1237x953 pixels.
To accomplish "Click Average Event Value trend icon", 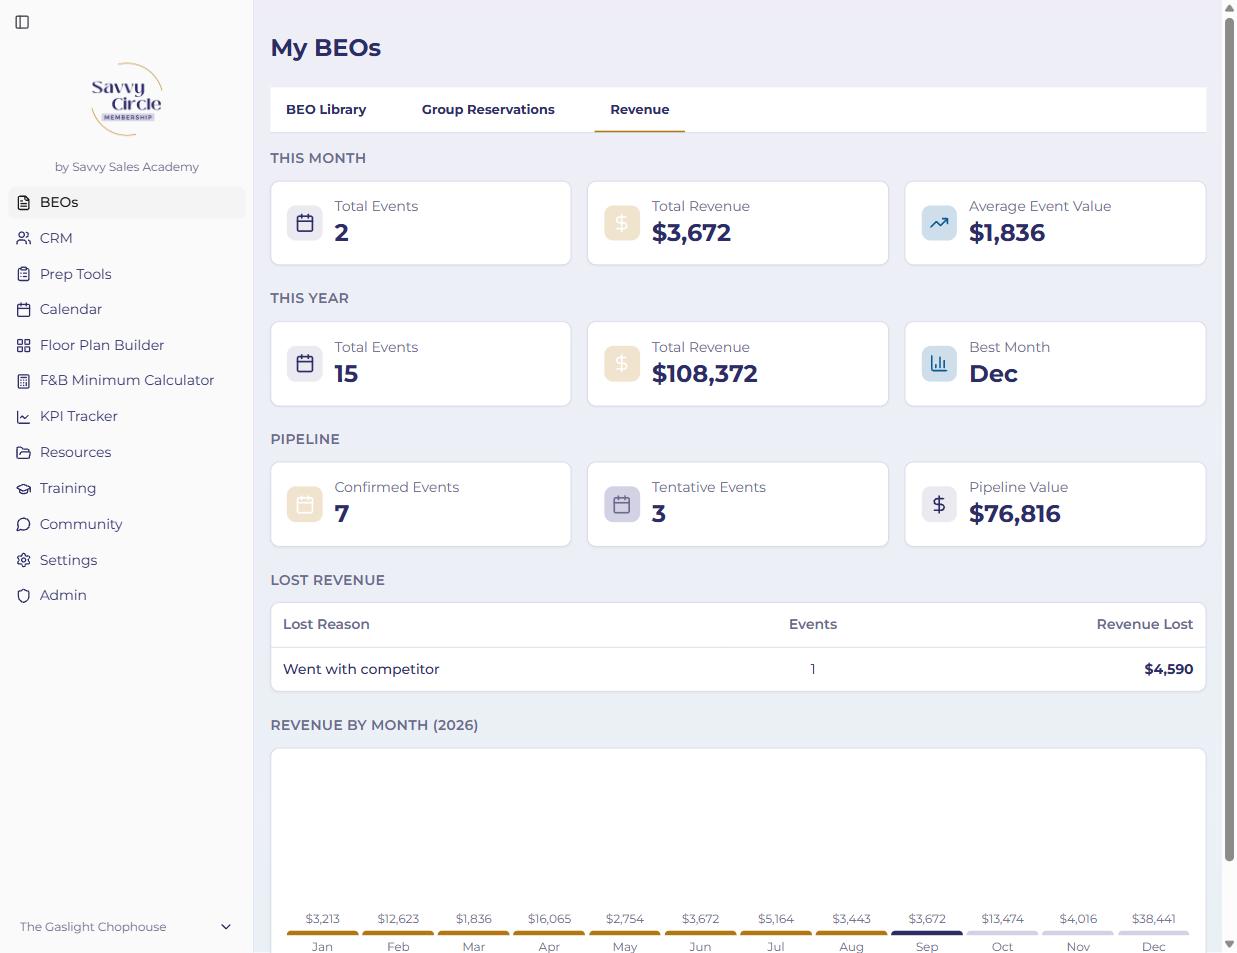I will (939, 223).
